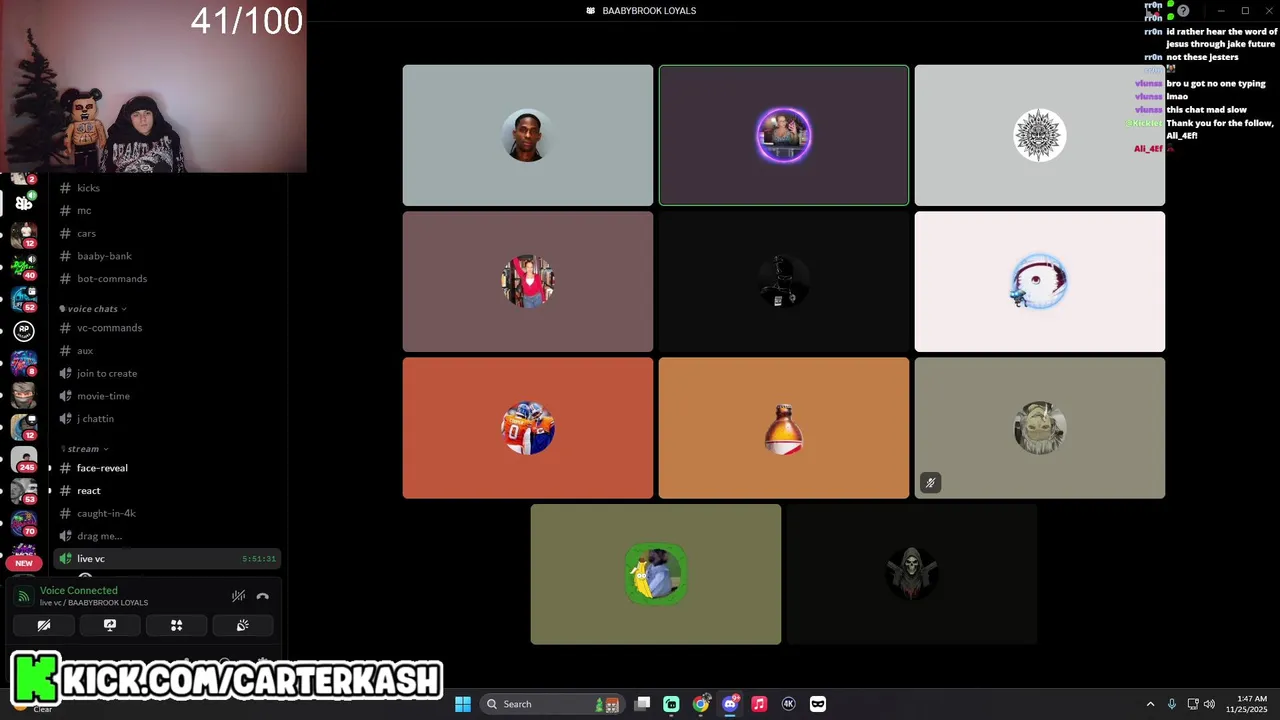Screen dimensions: 1280x720
Task: Select the live vc voice channel
Action: [x=167, y=559]
